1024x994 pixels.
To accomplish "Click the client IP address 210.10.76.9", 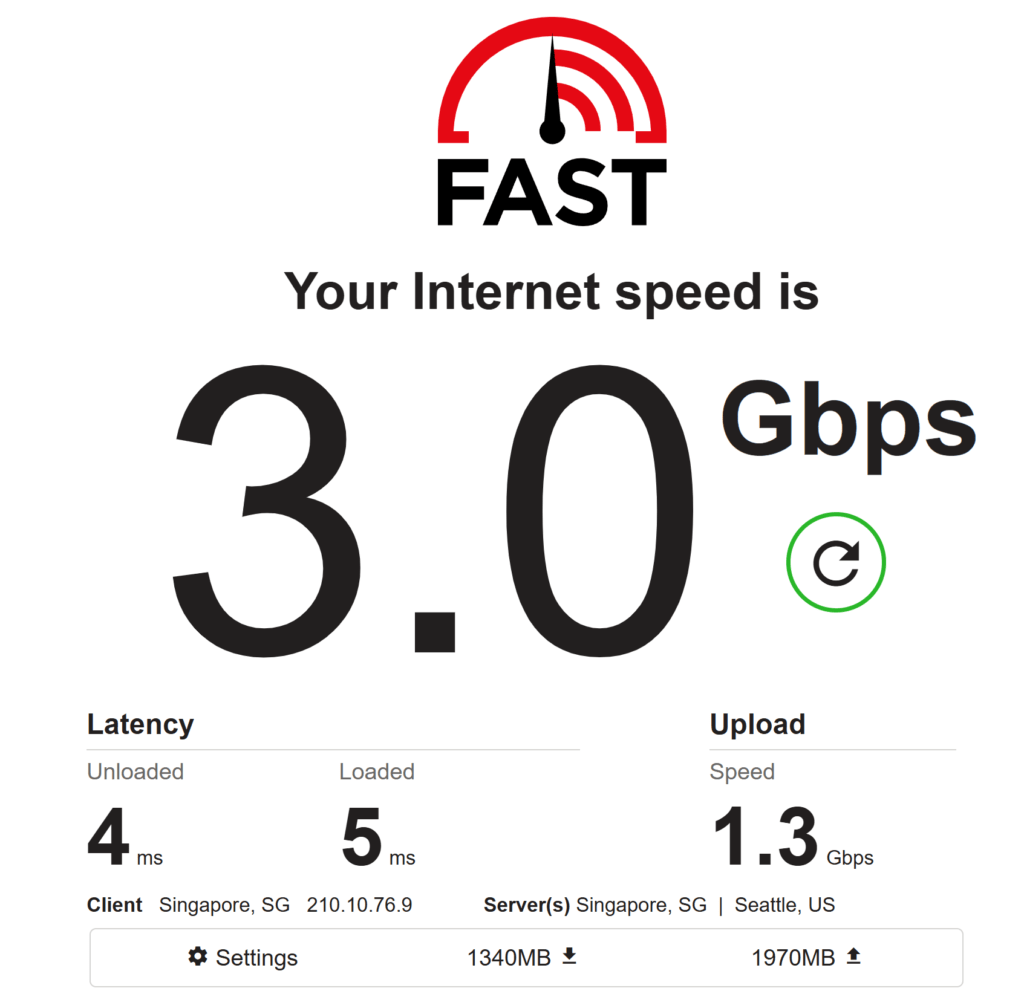I will (x=359, y=905).
